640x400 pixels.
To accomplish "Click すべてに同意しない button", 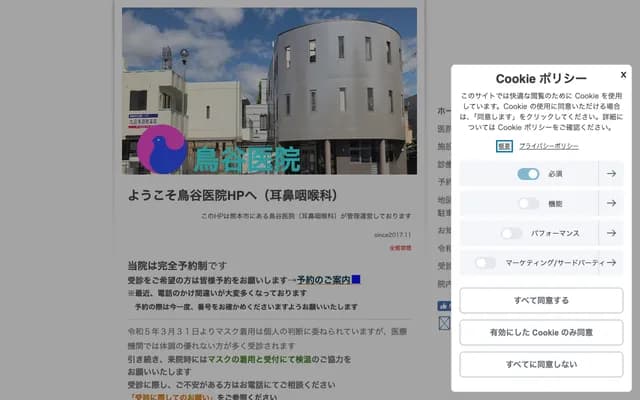I will [x=541, y=364].
